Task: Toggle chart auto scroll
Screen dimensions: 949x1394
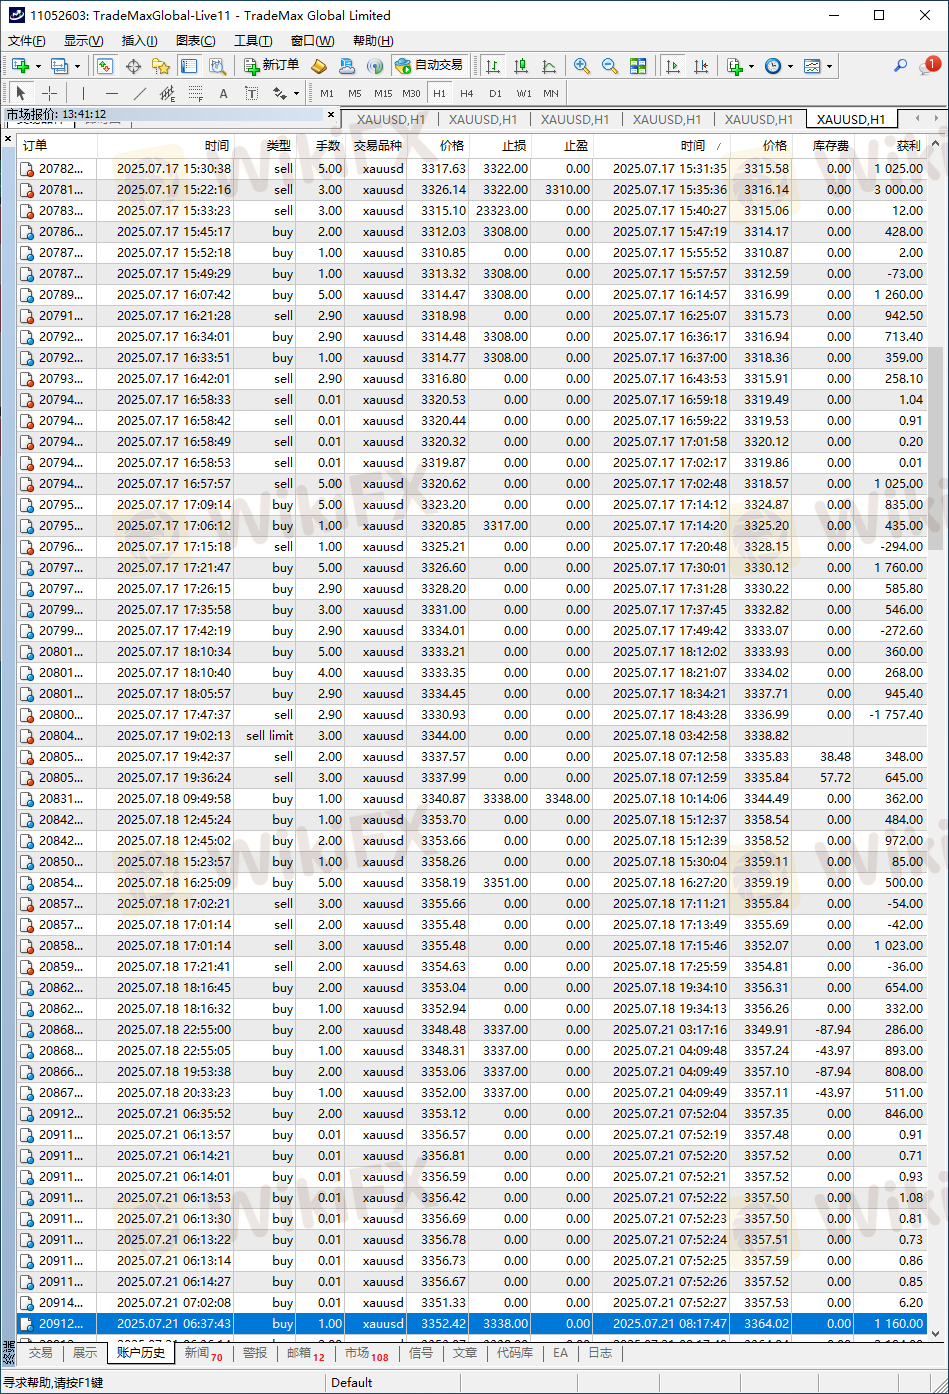Action: (673, 66)
